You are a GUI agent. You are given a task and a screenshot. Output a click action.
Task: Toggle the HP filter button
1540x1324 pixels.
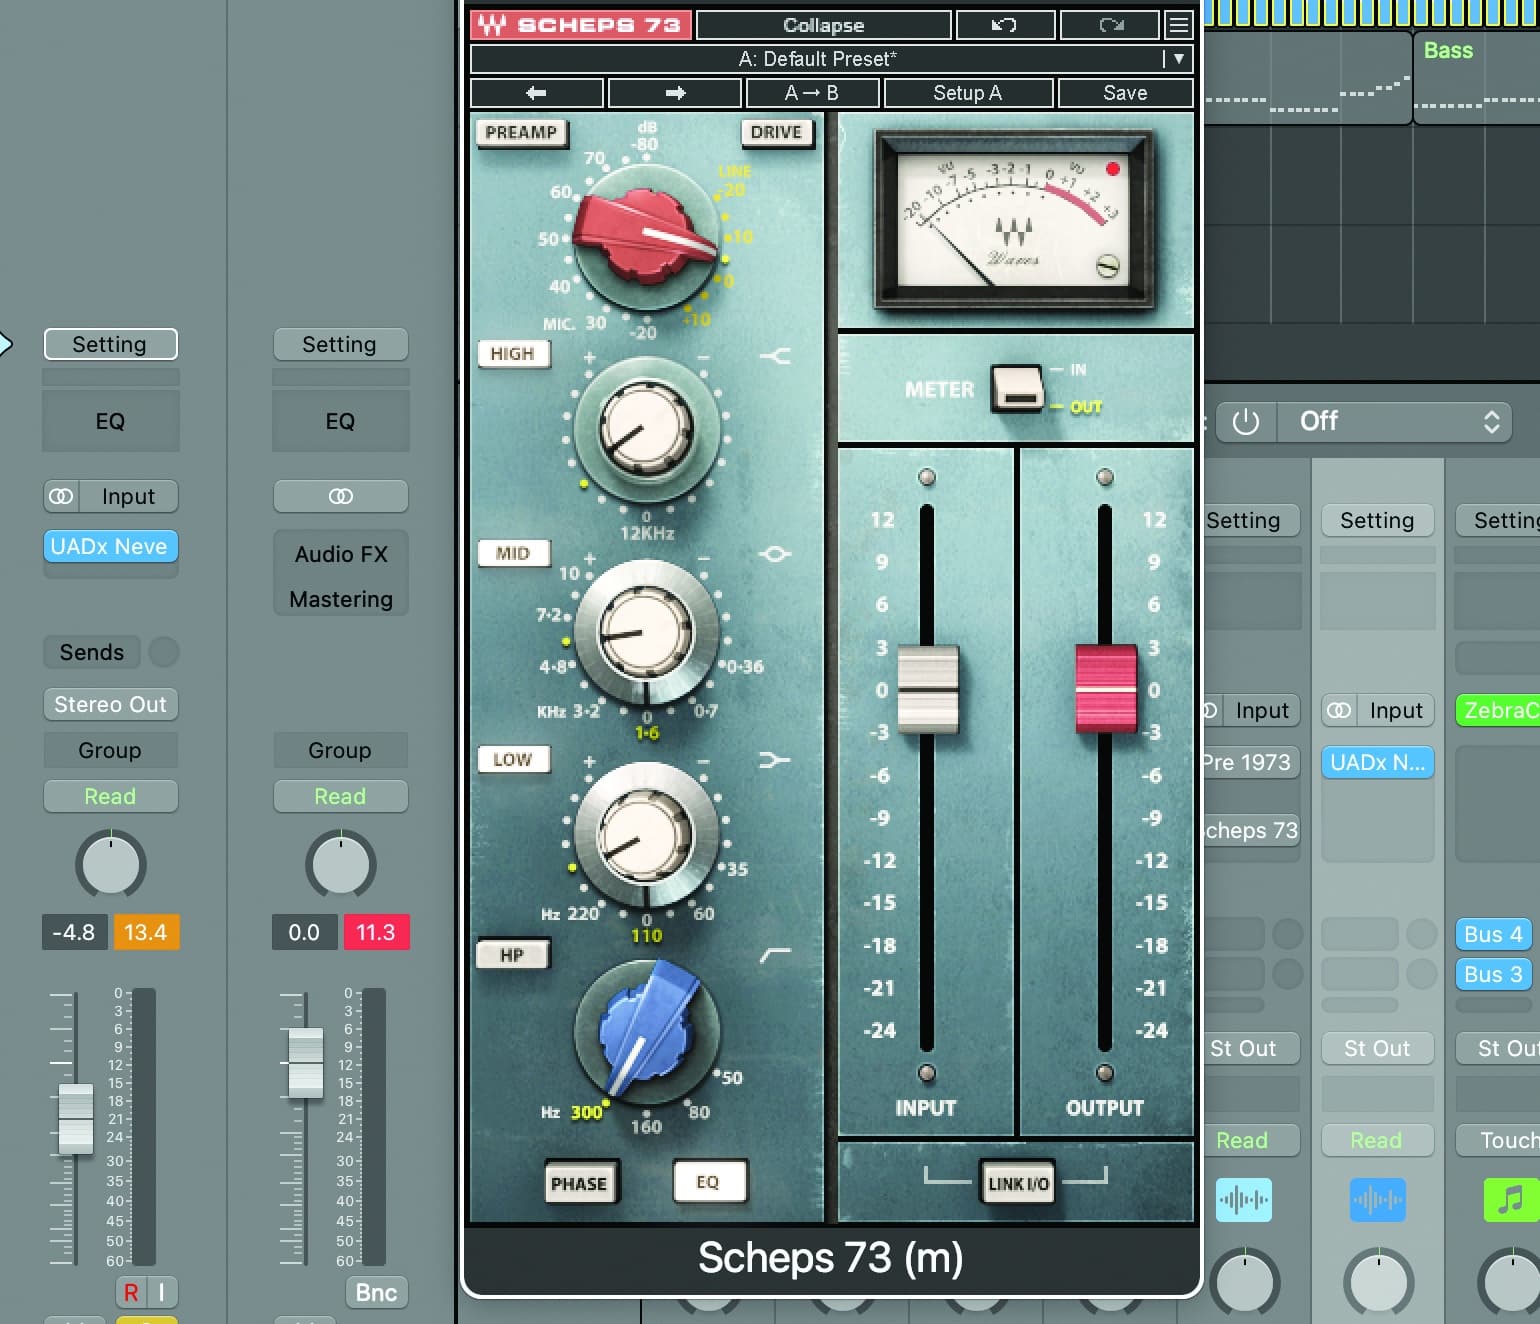tap(512, 955)
